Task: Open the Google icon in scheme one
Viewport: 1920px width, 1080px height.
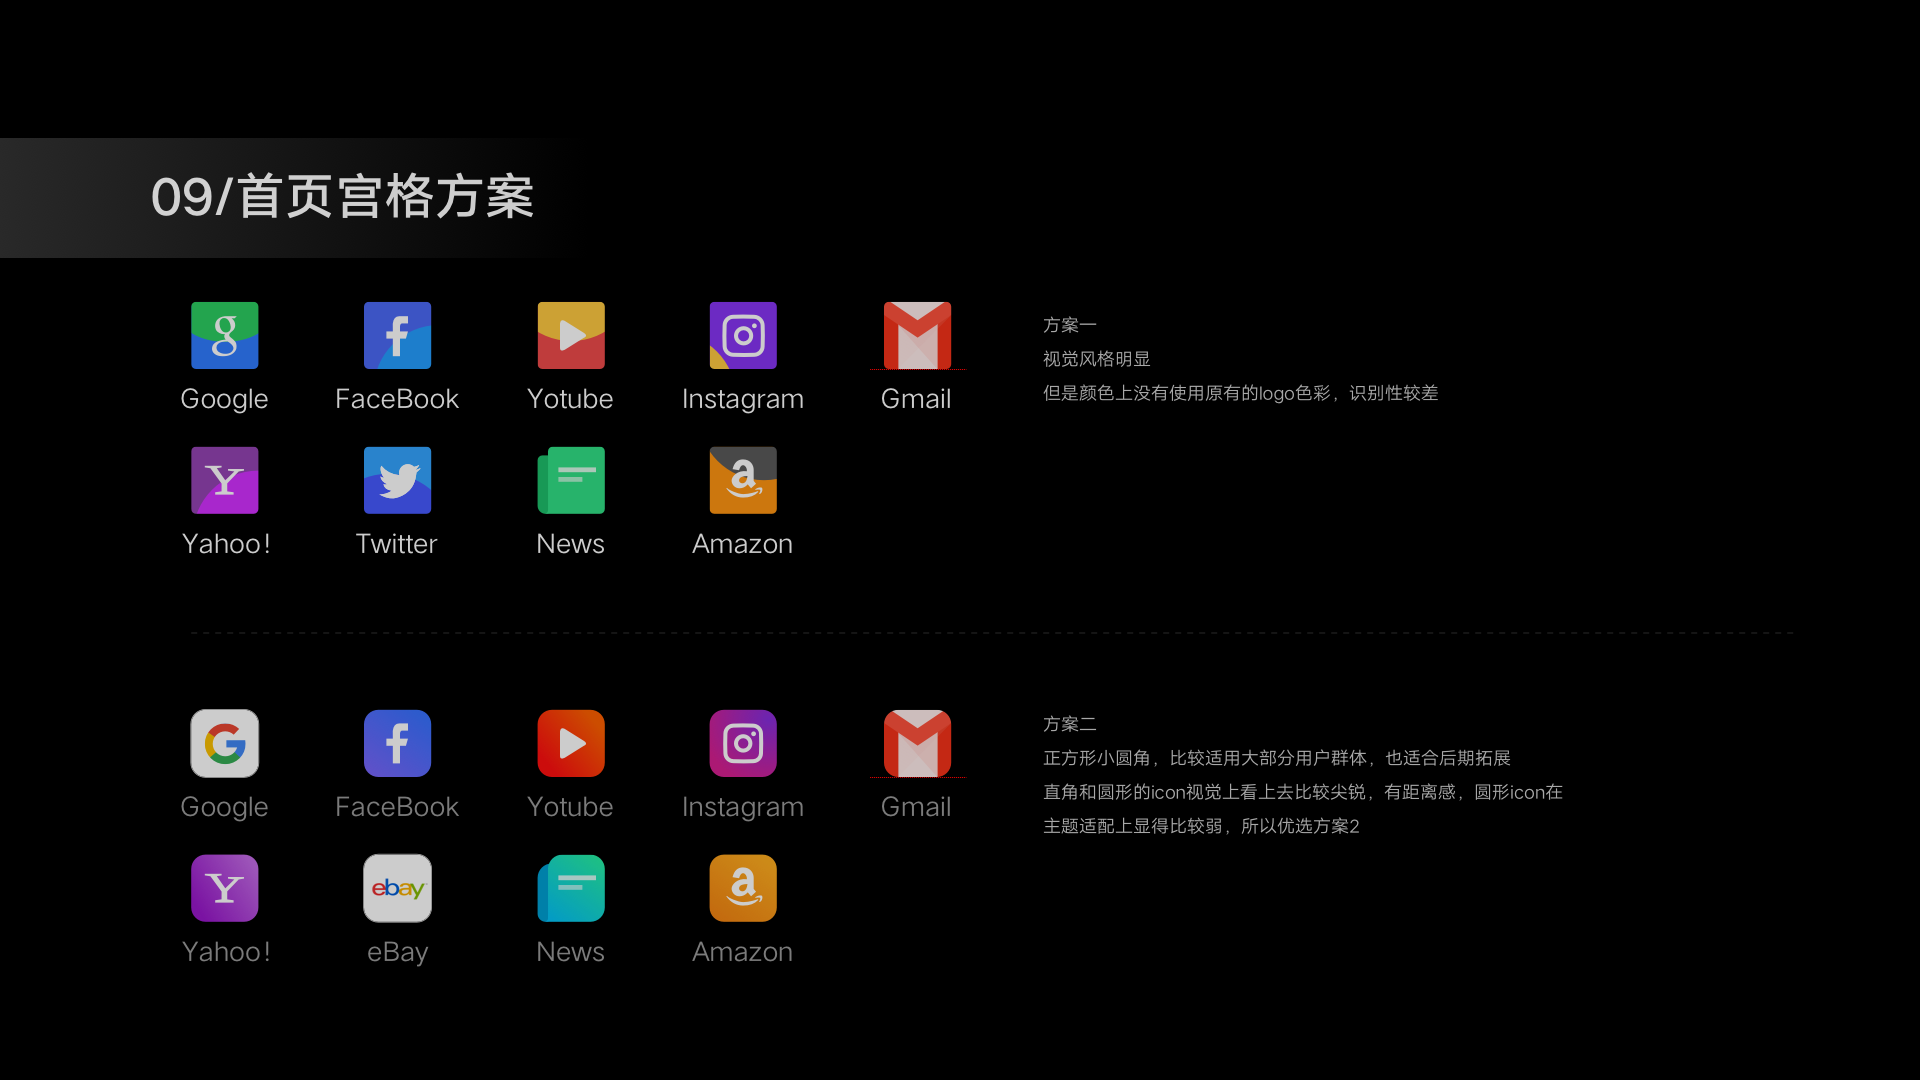Action: (225, 335)
